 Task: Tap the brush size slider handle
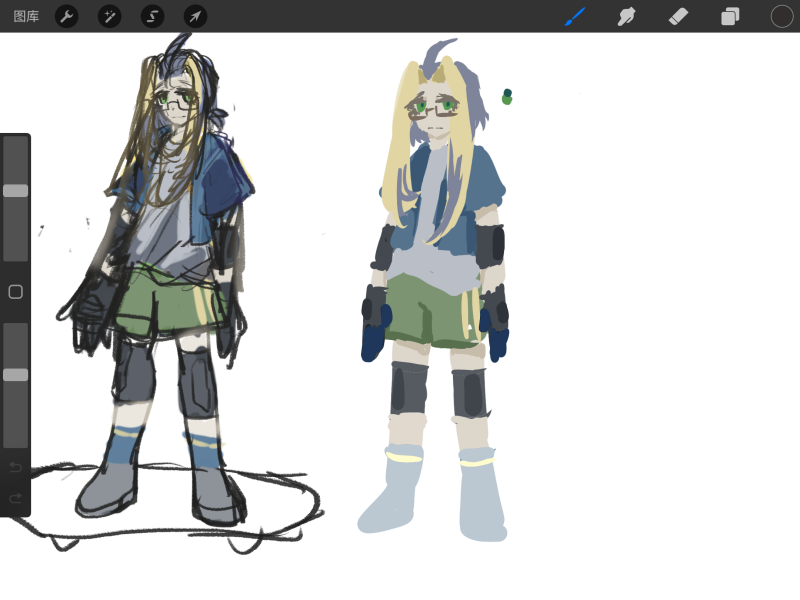pos(14,192)
